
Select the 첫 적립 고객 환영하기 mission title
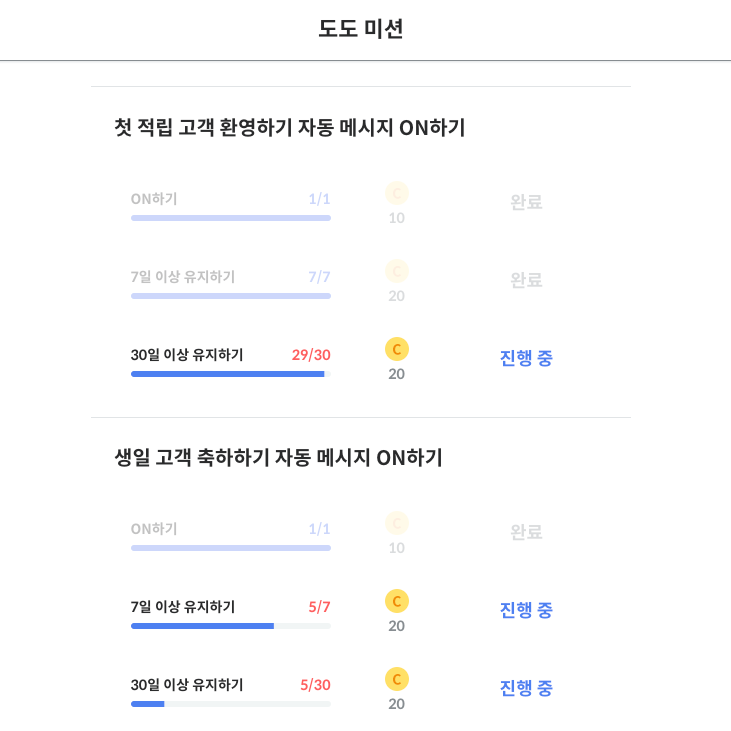(x=290, y=127)
